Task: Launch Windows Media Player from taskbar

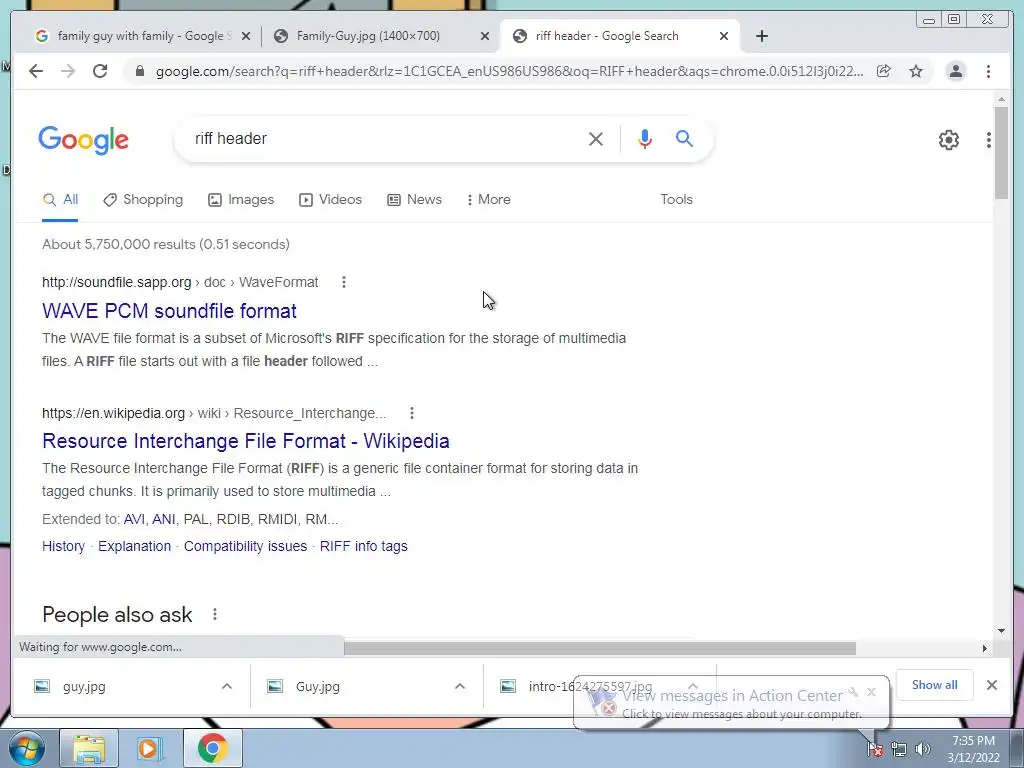Action: [x=150, y=748]
